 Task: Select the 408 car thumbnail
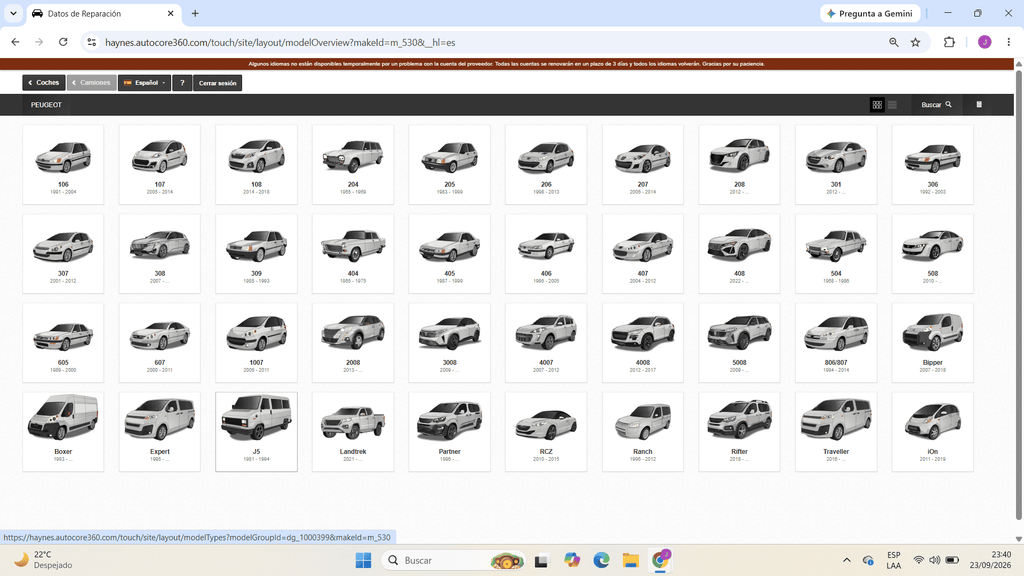tap(739, 244)
